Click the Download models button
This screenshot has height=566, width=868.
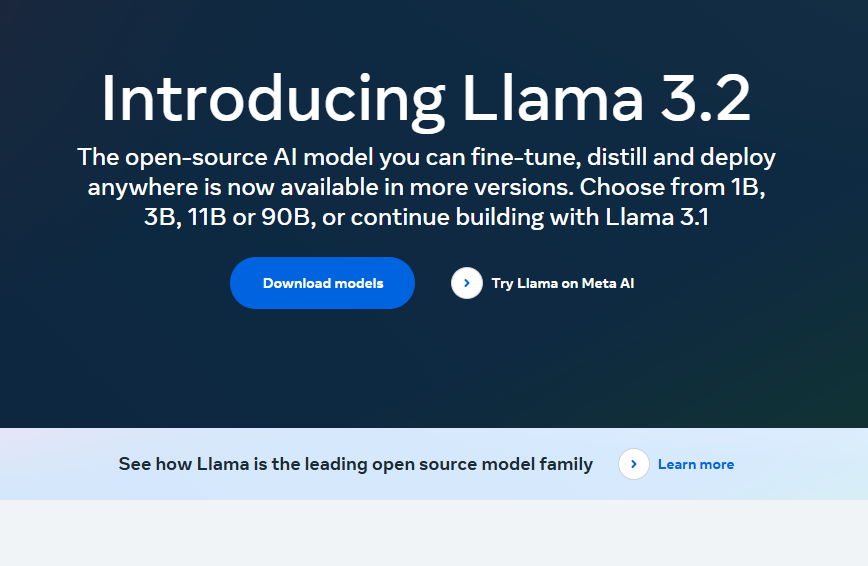pyautogui.click(x=322, y=283)
